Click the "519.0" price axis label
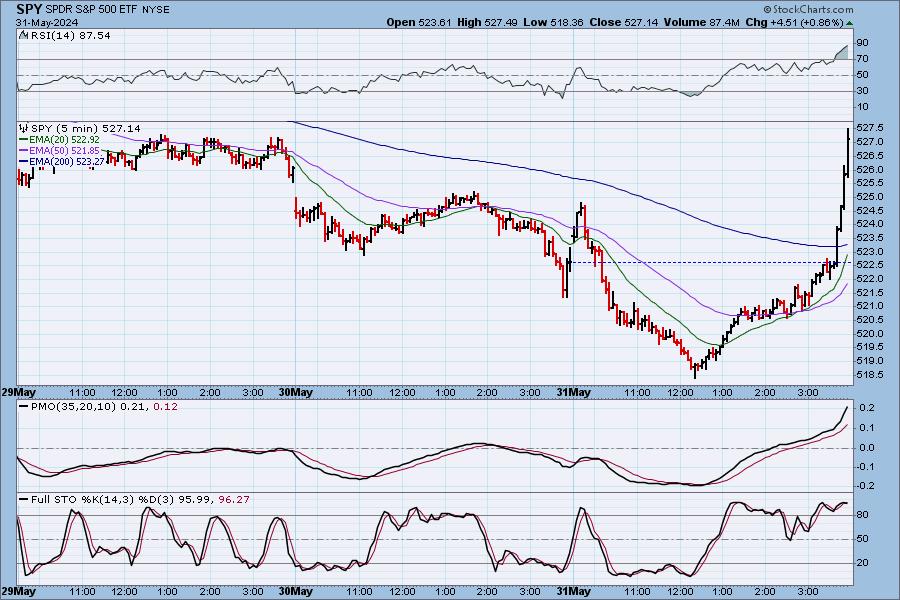 pyautogui.click(x=869, y=361)
